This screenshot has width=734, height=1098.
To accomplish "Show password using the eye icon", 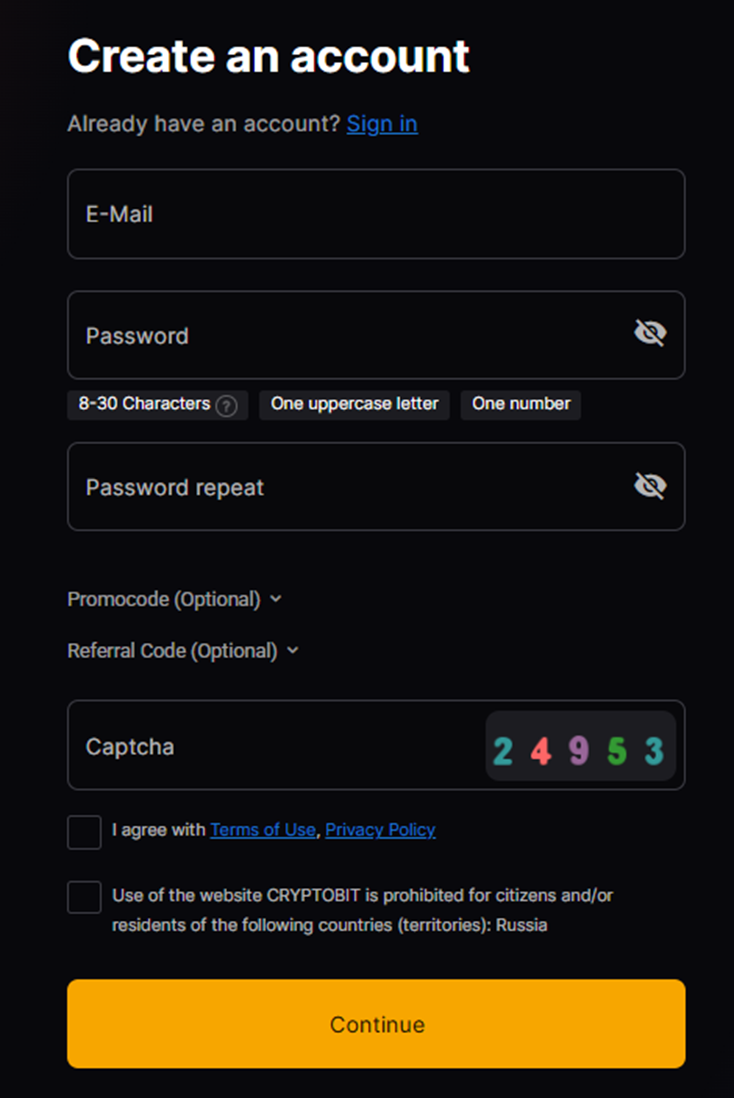I will (650, 333).
